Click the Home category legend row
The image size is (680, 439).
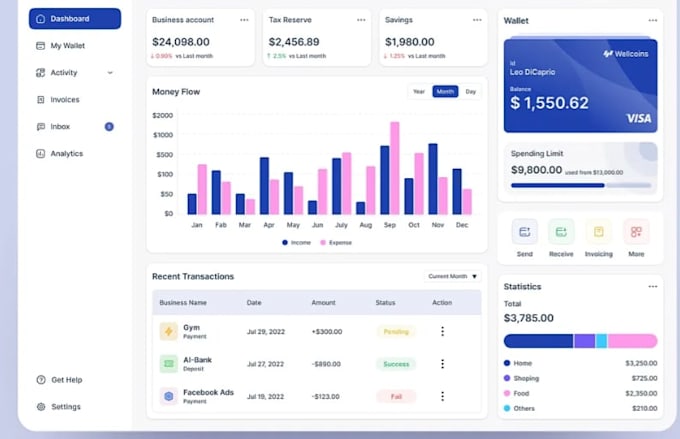click(580, 363)
